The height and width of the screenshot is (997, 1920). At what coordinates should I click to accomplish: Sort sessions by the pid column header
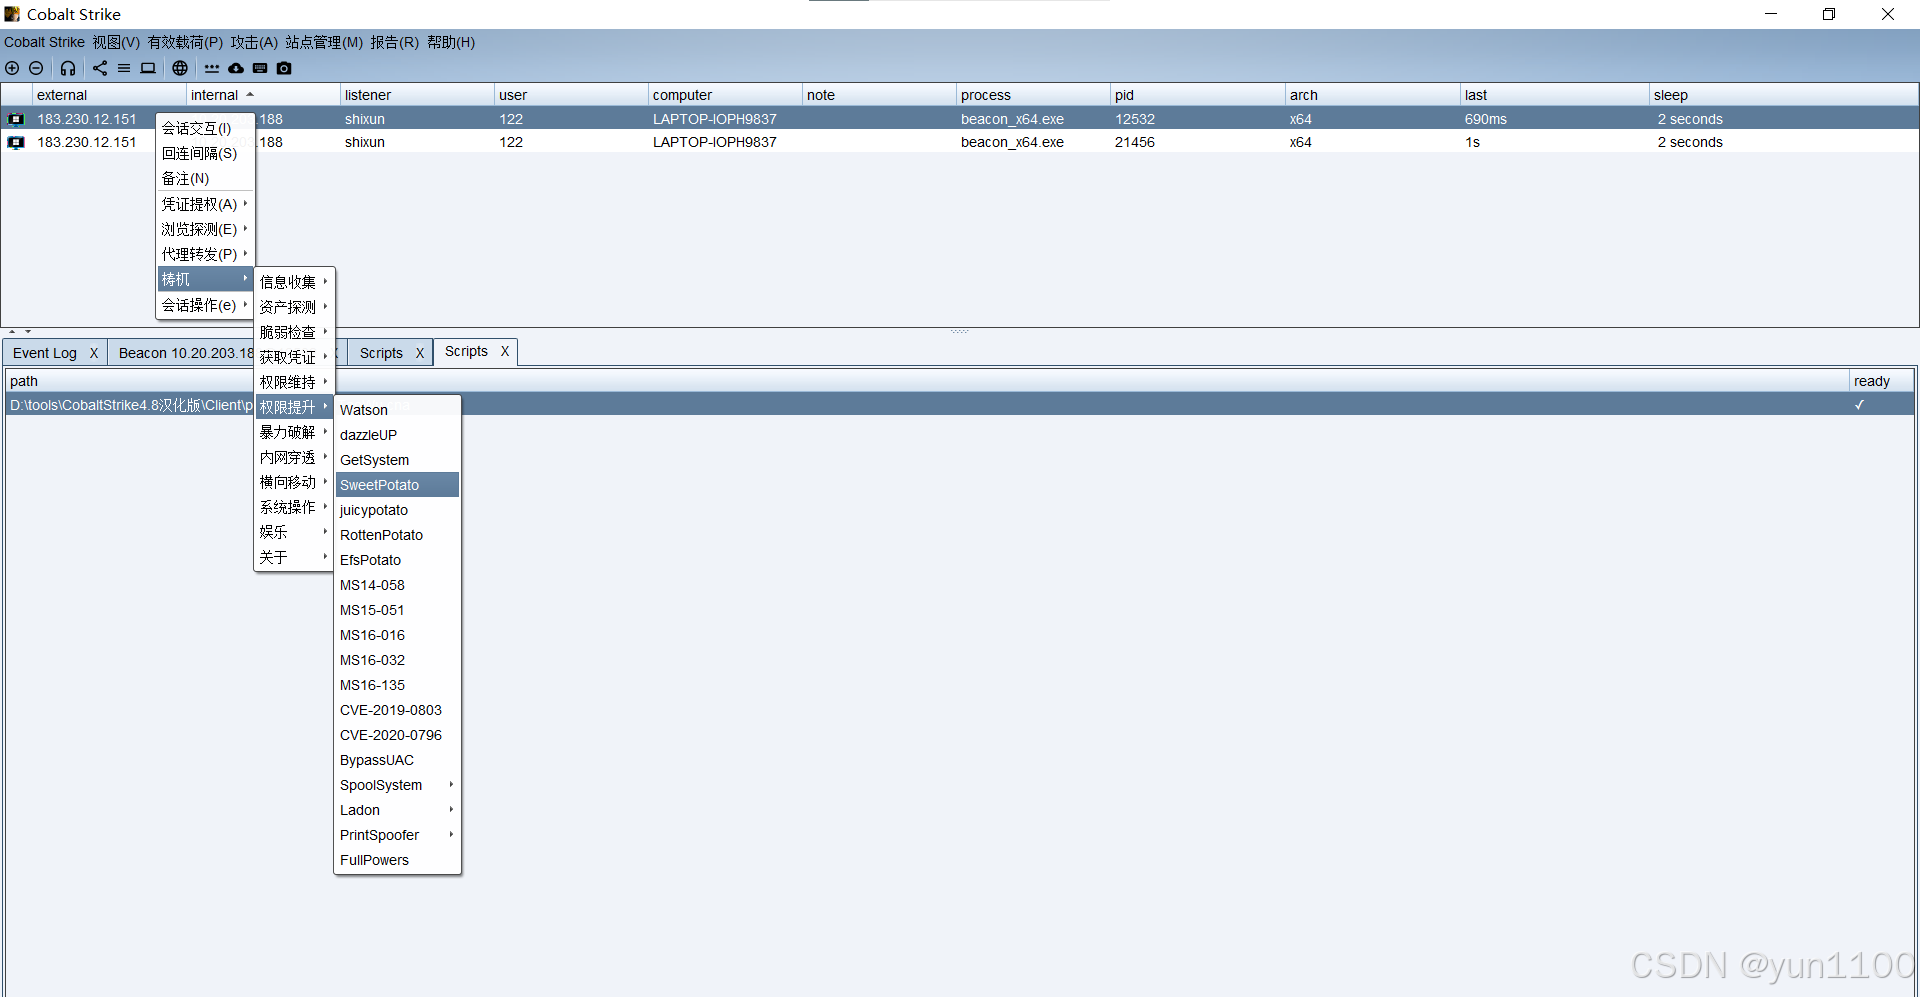1197,95
